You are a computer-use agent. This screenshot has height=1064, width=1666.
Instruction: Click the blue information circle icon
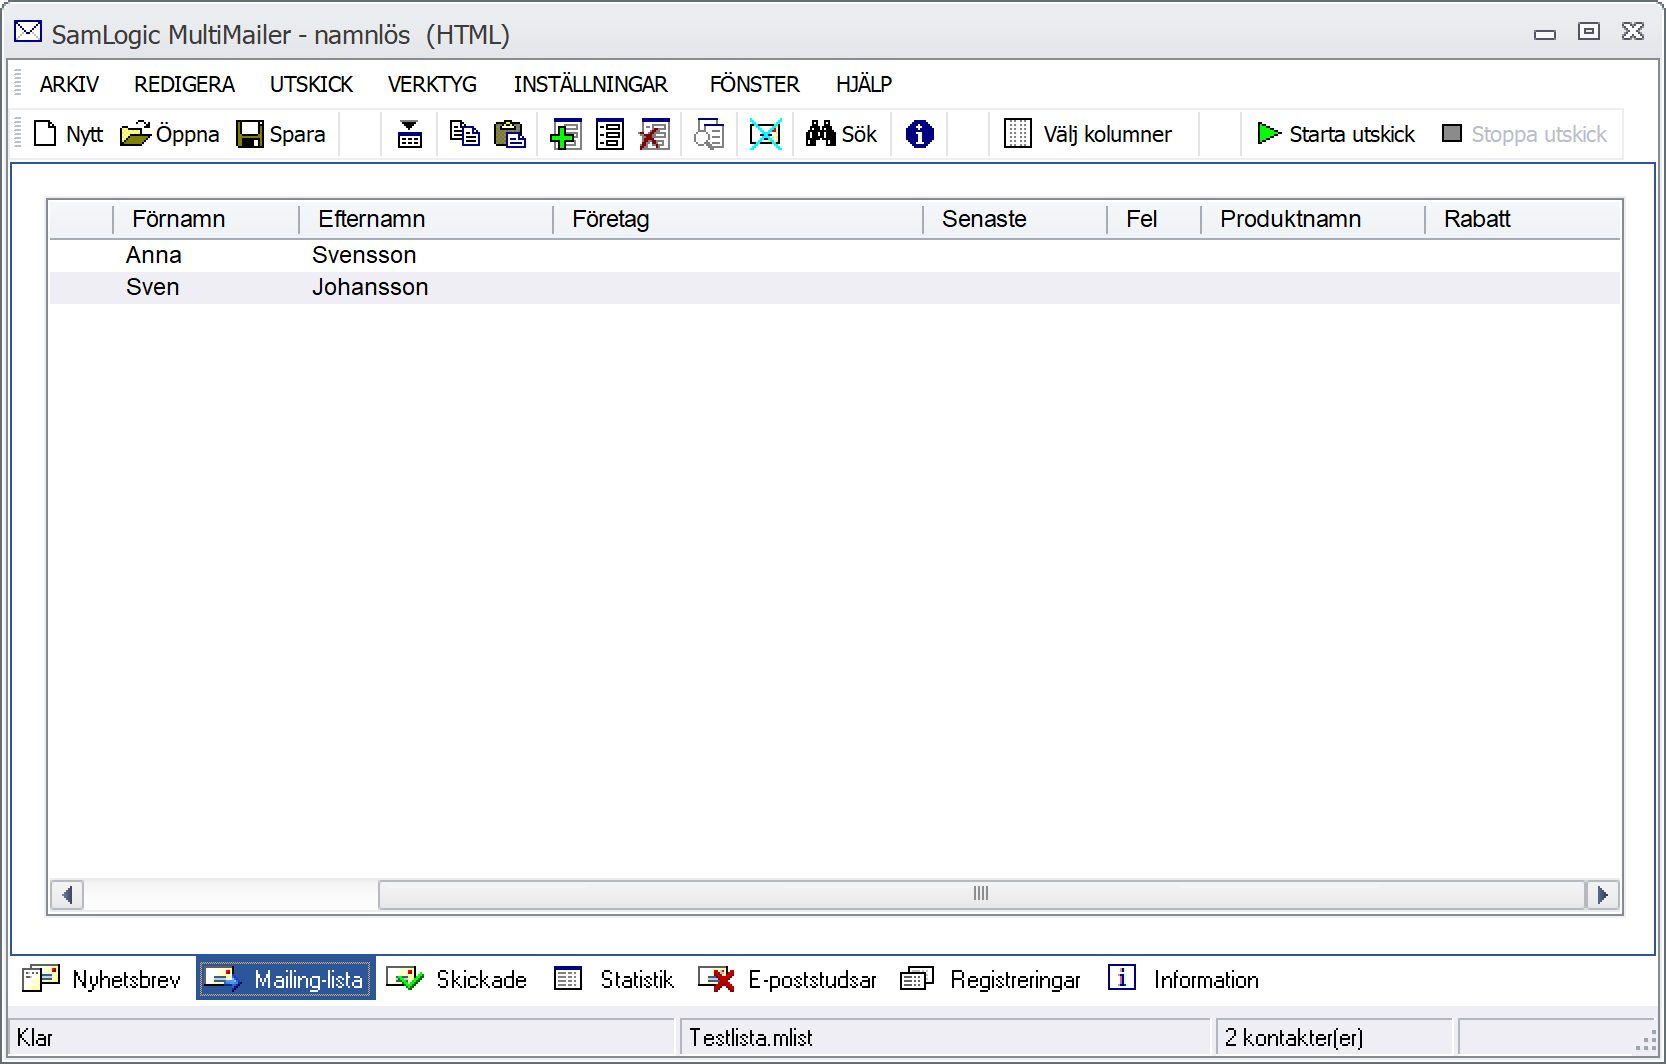[920, 134]
